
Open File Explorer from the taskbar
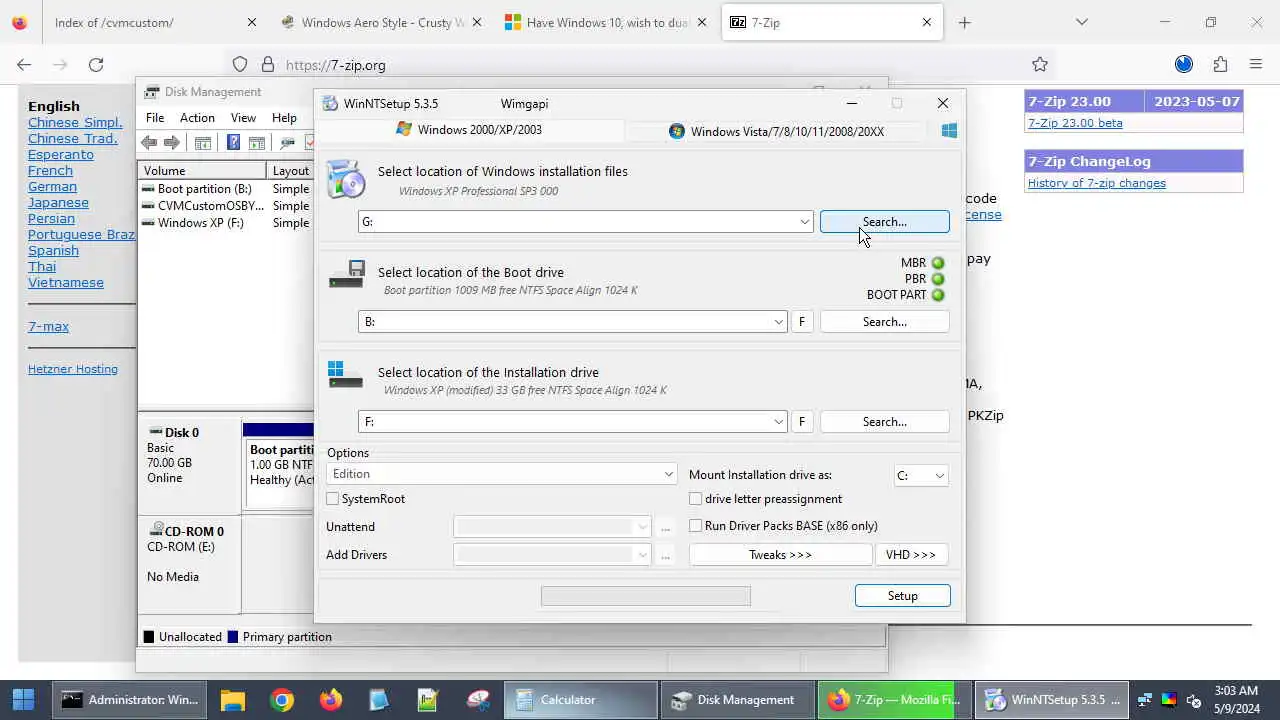click(233, 700)
